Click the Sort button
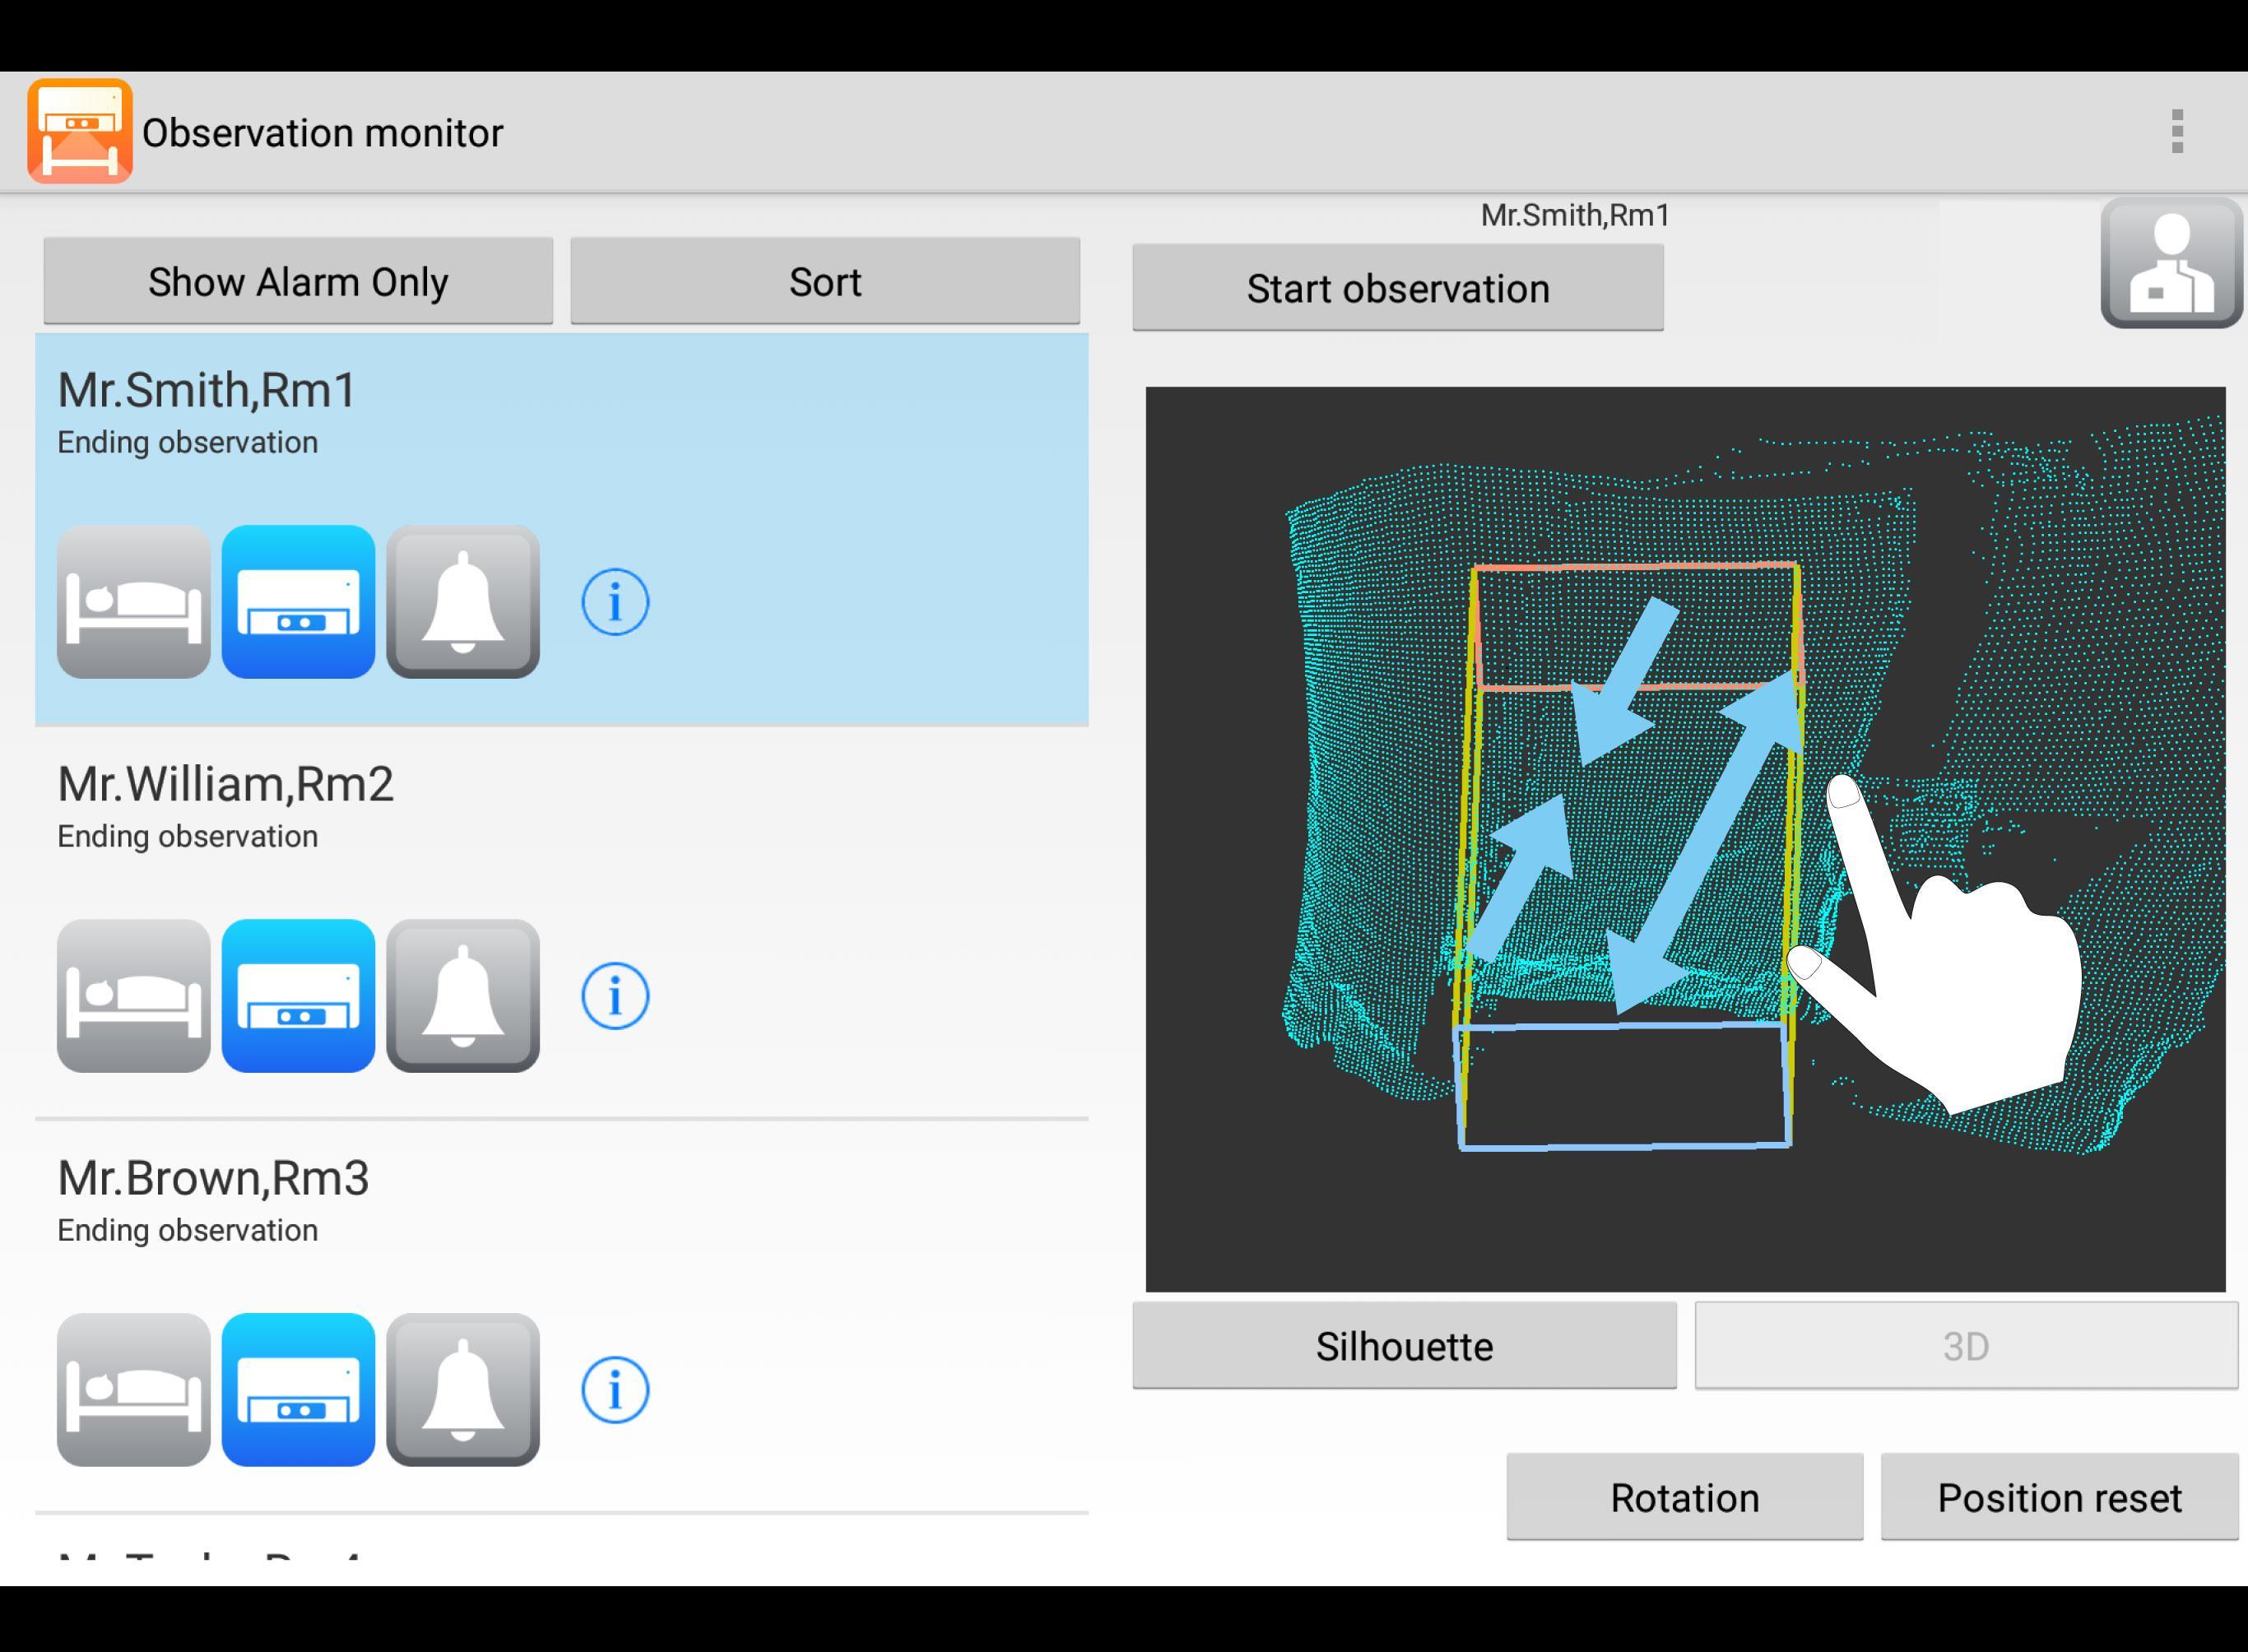The height and width of the screenshot is (1652, 2248). coord(825,281)
